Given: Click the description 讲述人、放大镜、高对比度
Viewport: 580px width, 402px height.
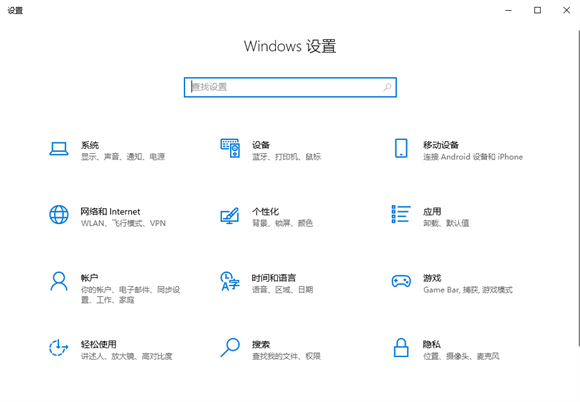Looking at the screenshot, I should (x=127, y=356).
